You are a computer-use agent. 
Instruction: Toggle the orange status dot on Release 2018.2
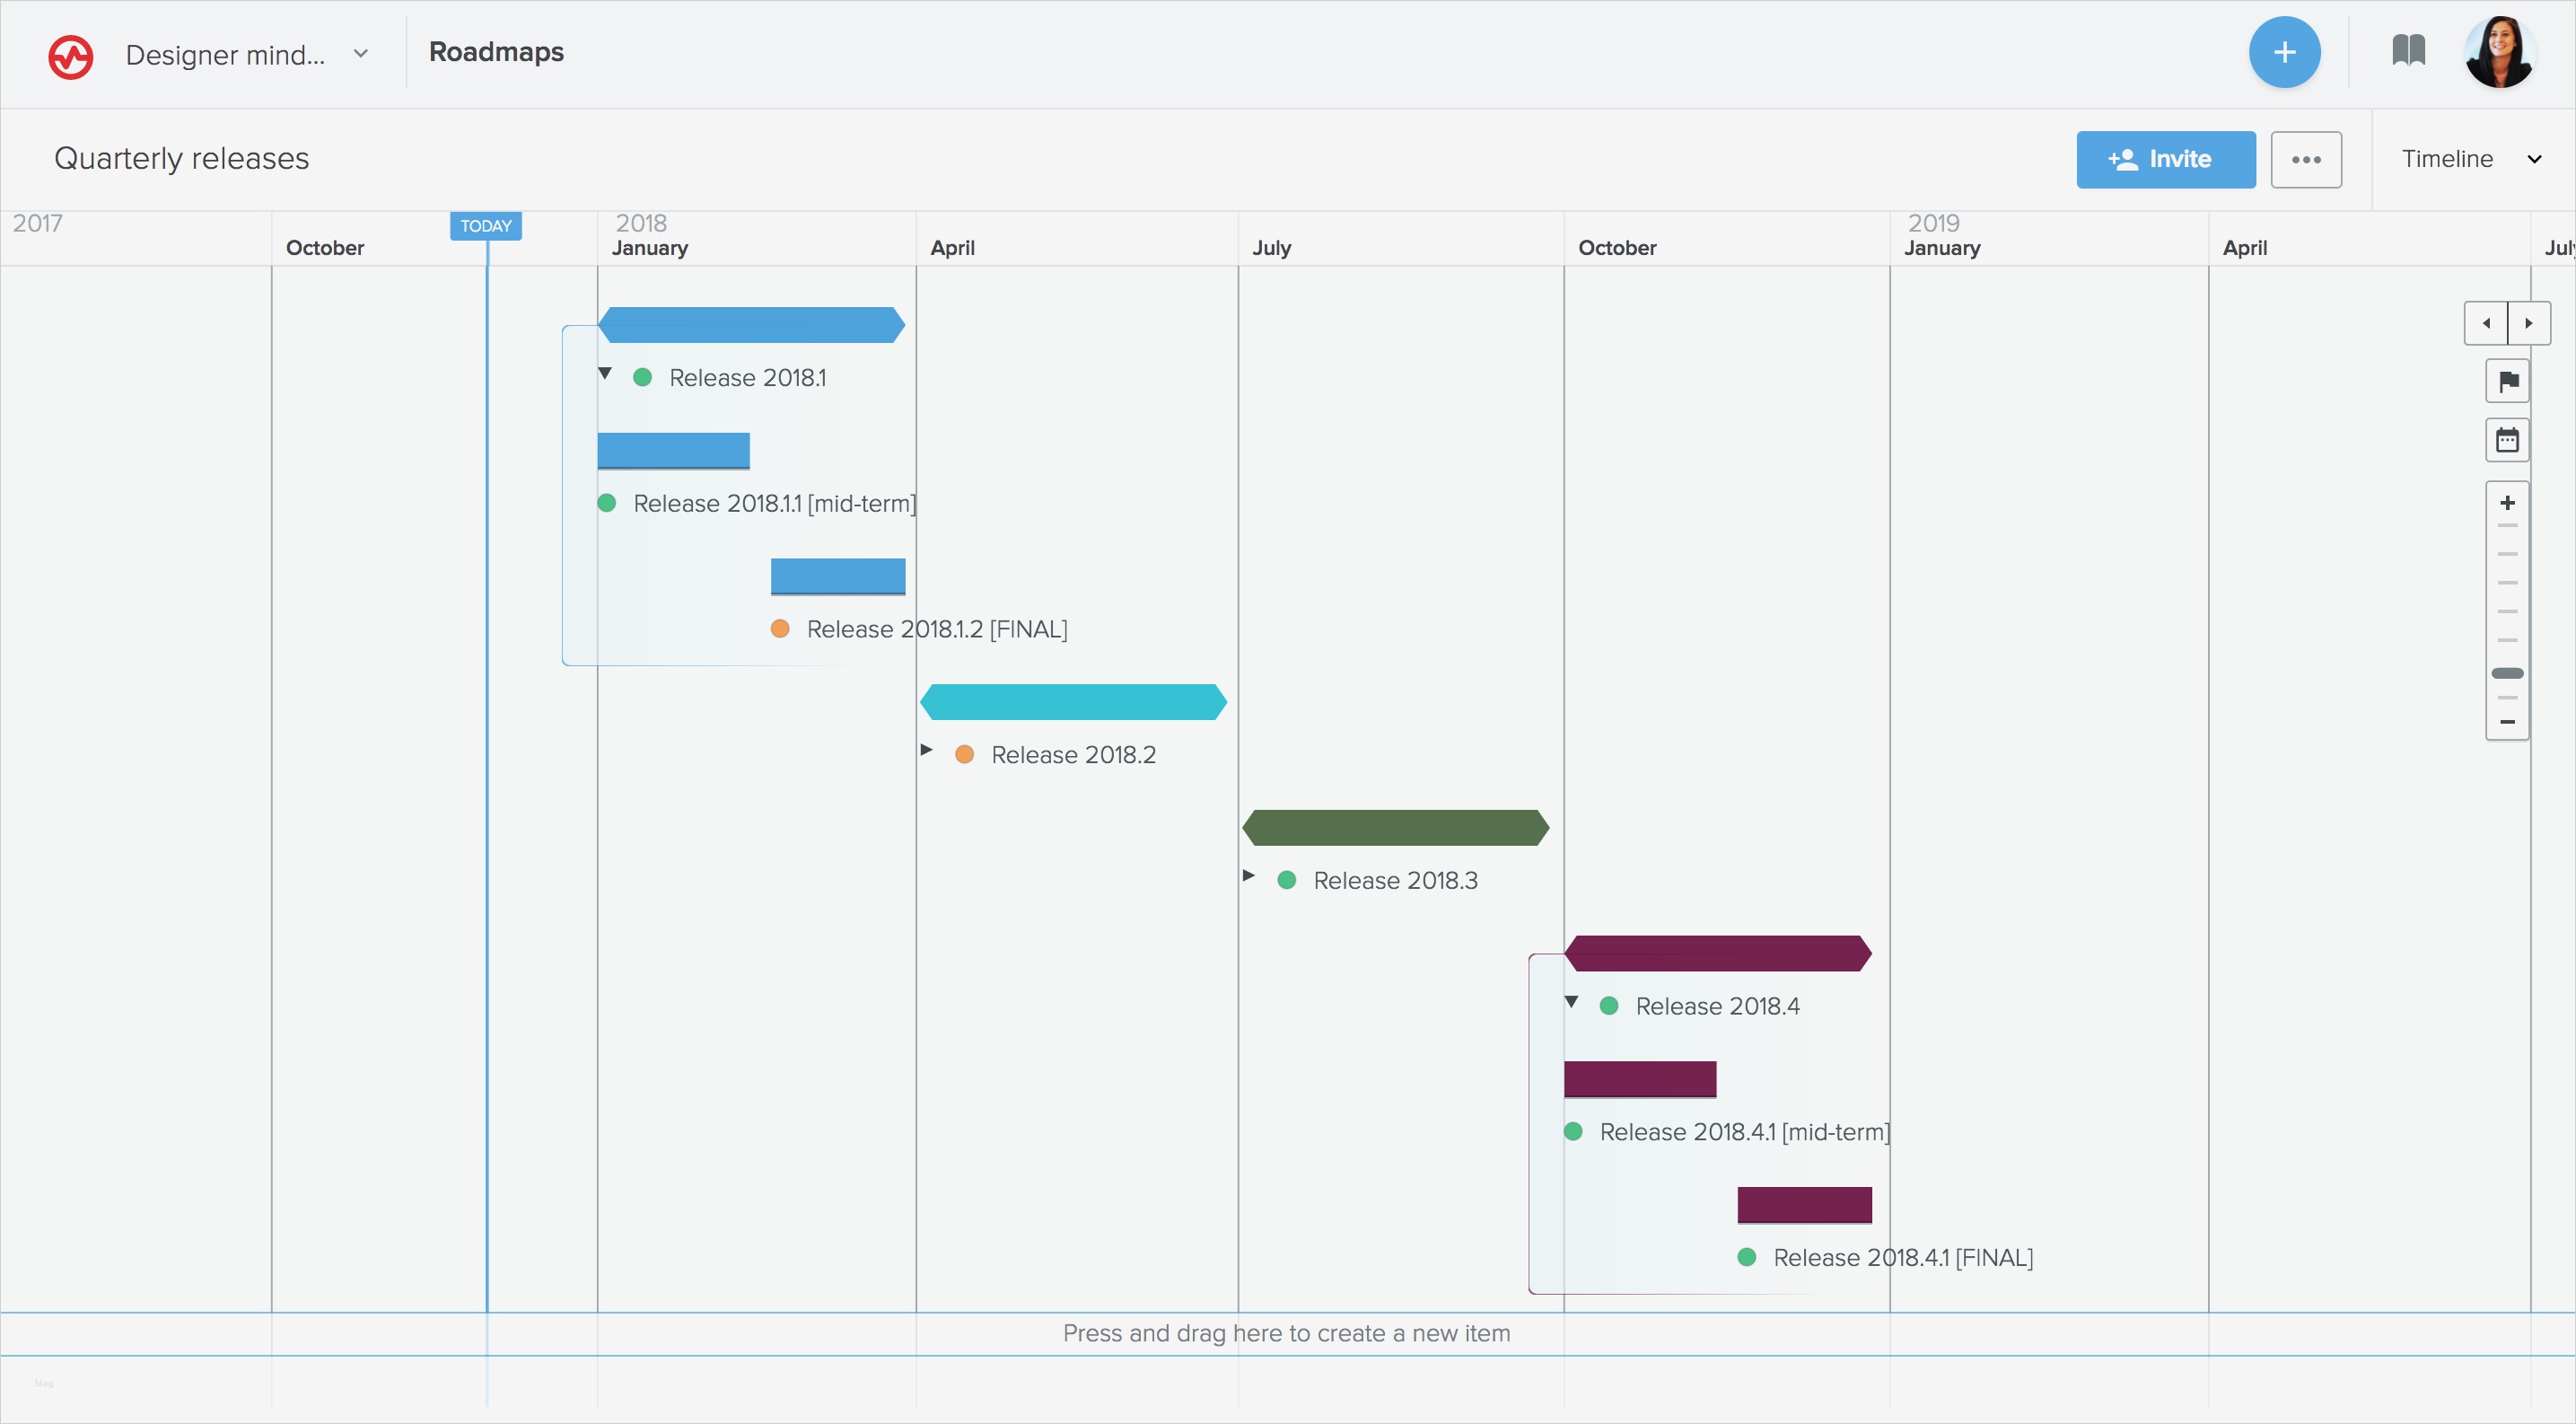964,755
